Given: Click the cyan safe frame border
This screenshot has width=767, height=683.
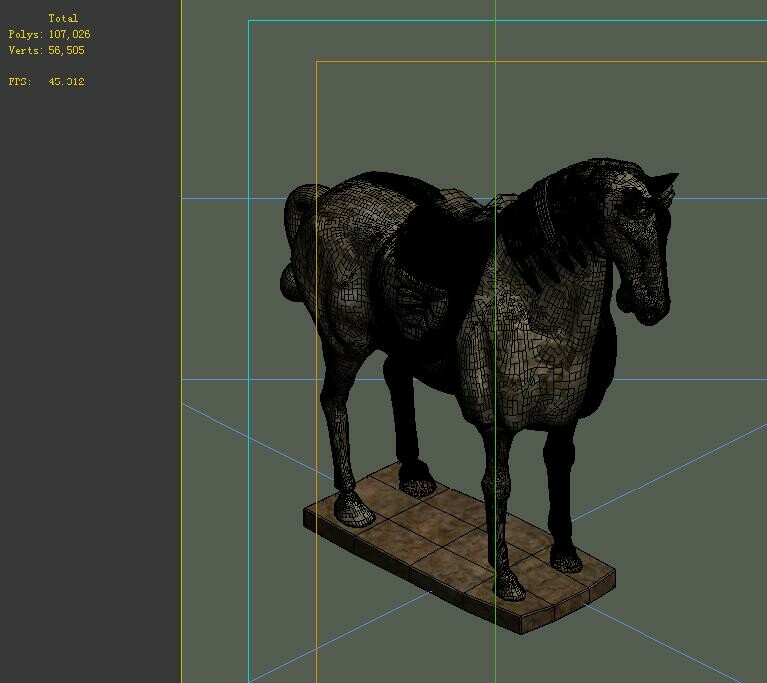Looking at the screenshot, I should coord(248,342).
